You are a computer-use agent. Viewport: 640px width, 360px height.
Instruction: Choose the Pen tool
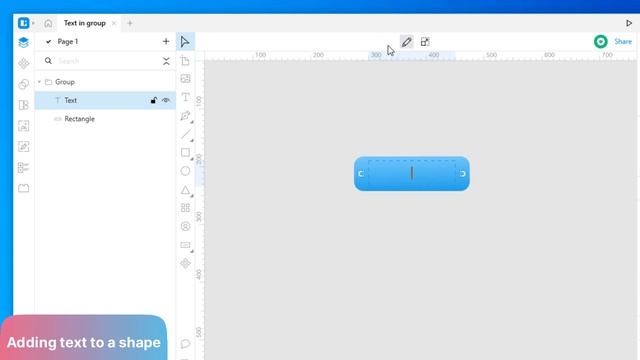click(185, 116)
